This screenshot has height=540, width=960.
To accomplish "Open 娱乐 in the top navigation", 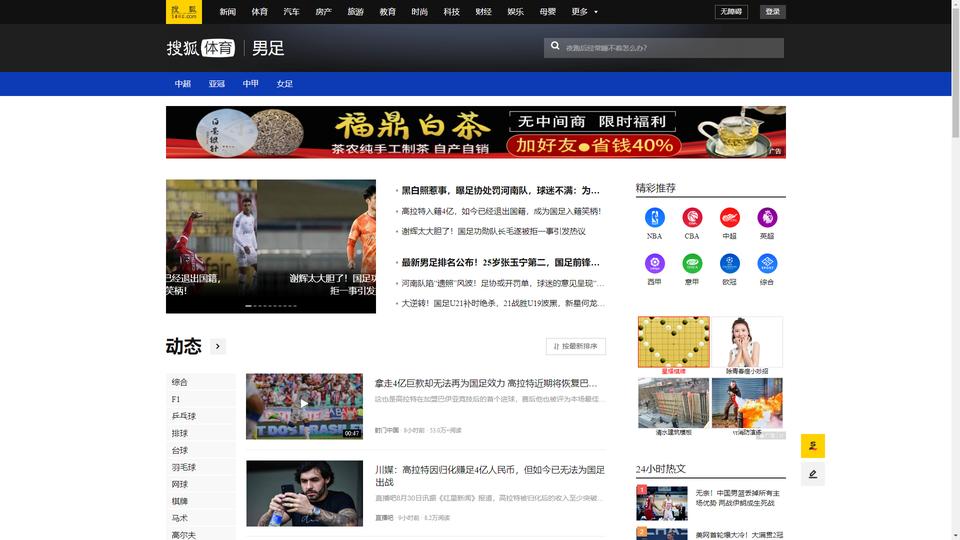I will (x=516, y=12).
